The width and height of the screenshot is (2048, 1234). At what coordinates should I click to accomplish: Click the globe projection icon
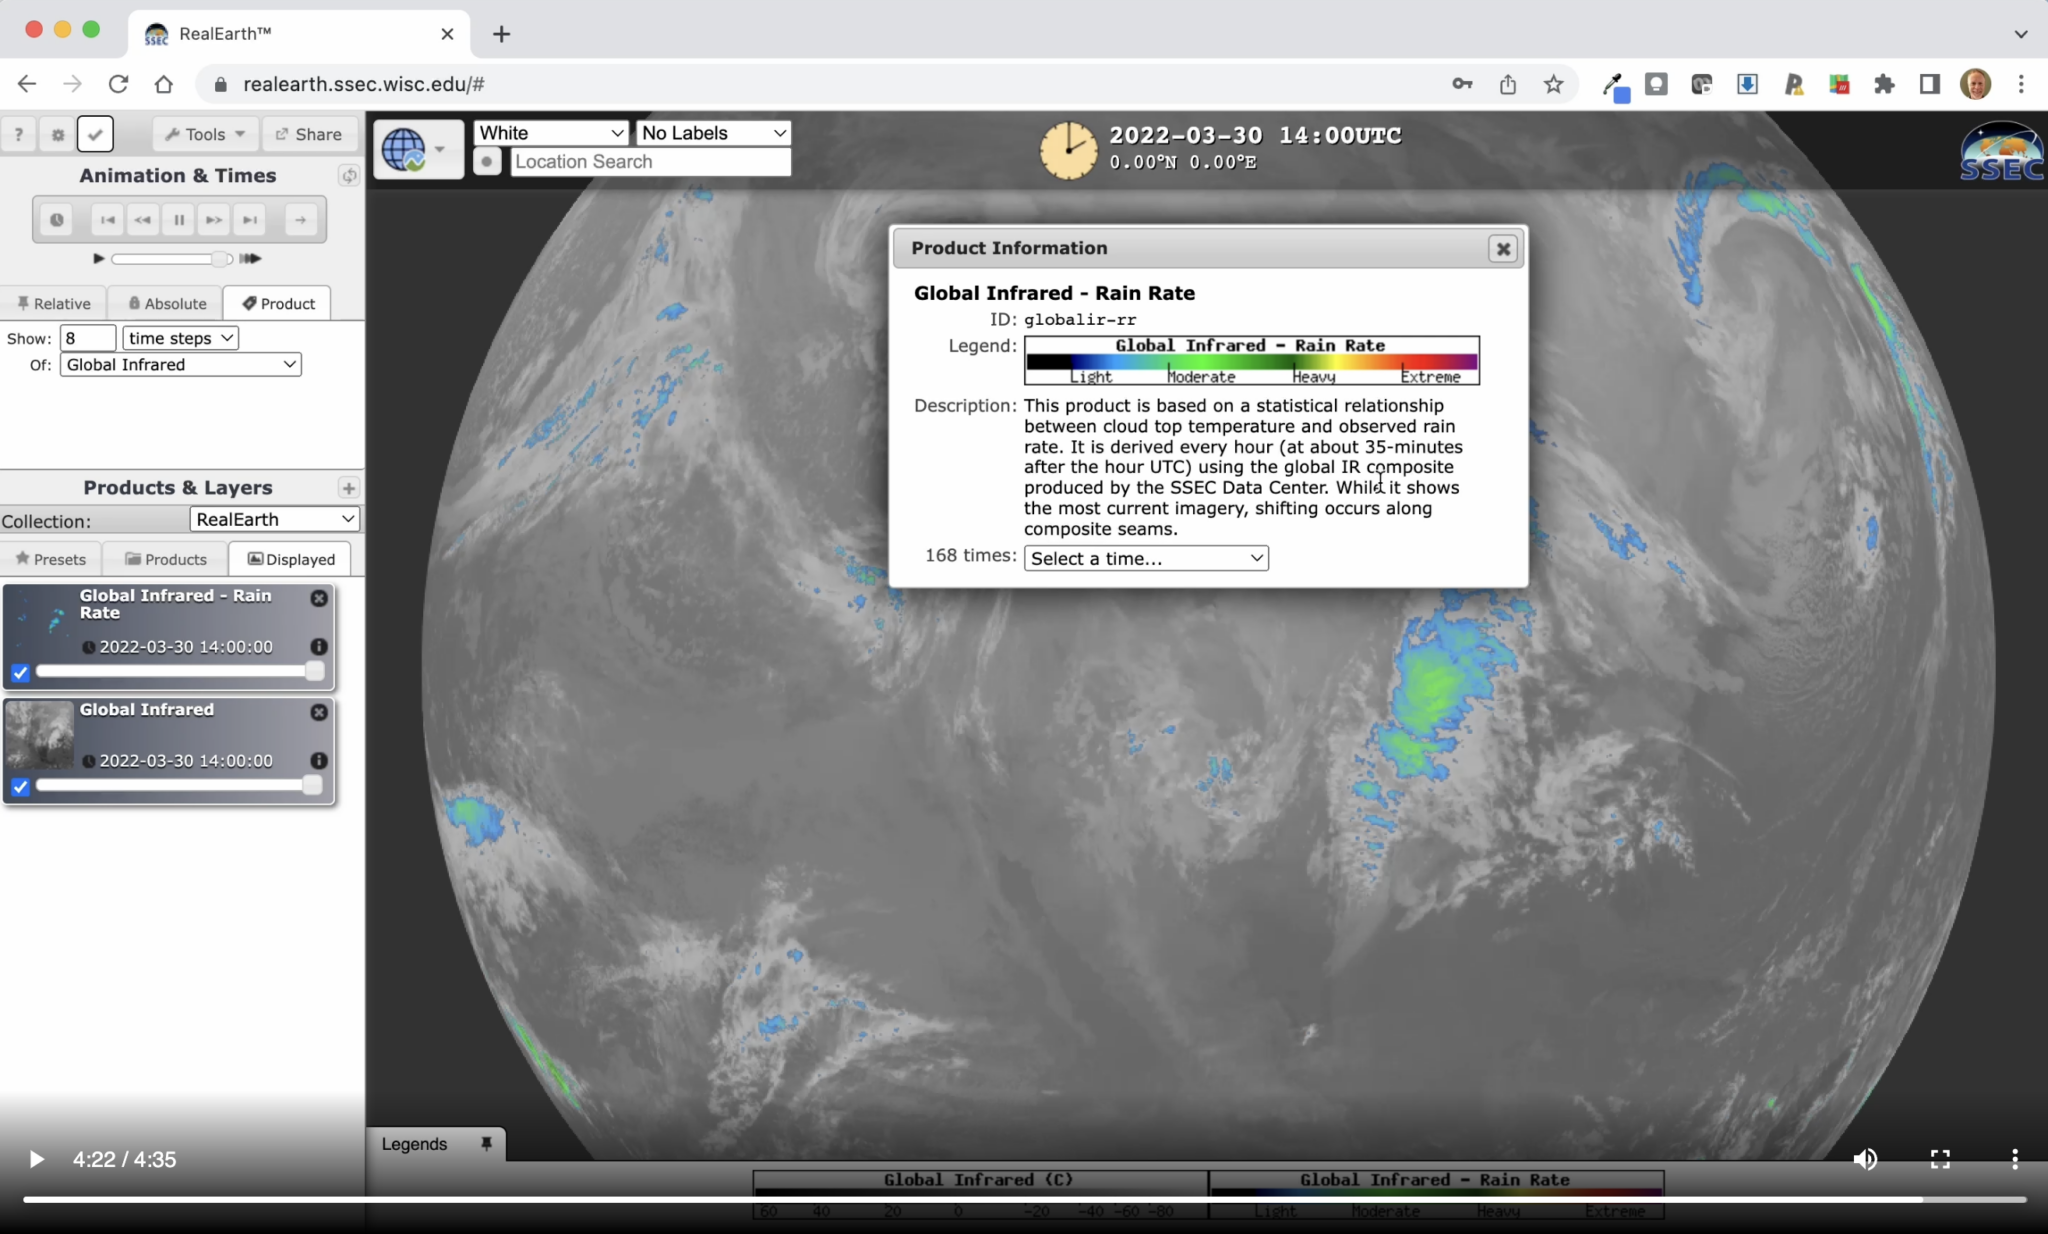(x=405, y=150)
